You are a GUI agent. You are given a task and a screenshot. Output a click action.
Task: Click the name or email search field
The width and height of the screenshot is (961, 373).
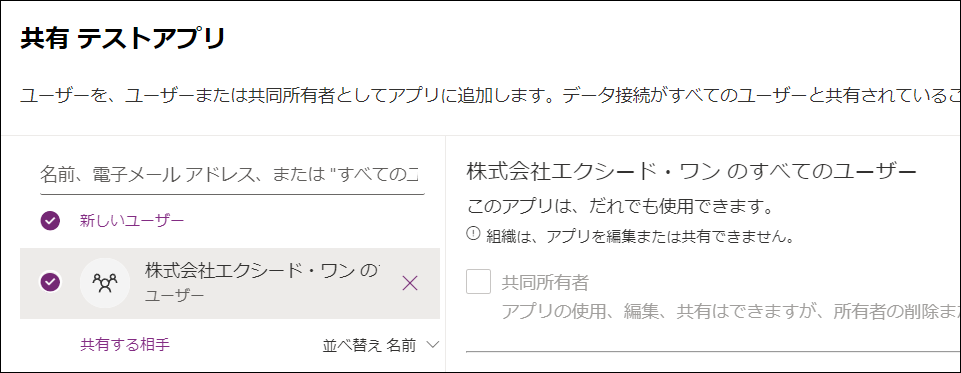coord(232,175)
